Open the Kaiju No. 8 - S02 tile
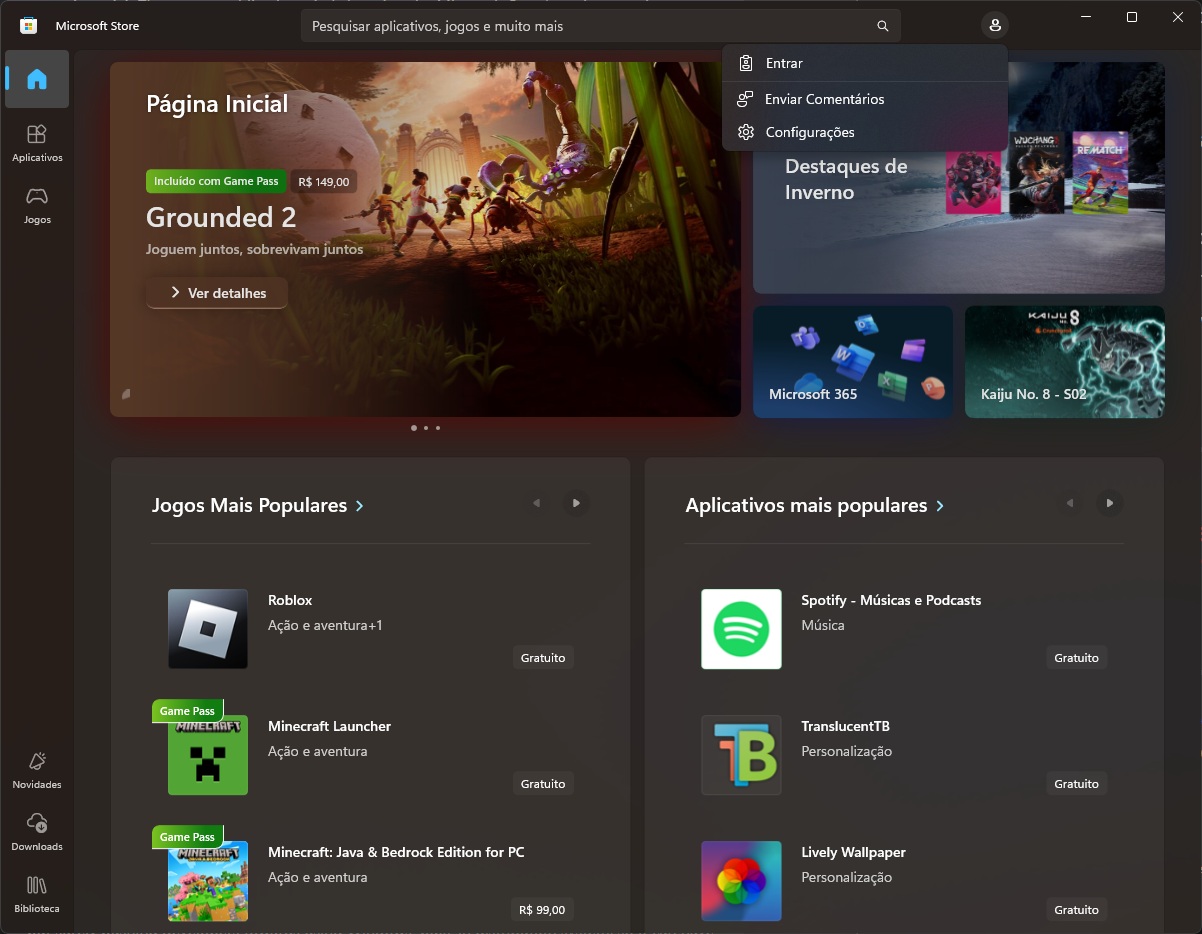 (1065, 361)
